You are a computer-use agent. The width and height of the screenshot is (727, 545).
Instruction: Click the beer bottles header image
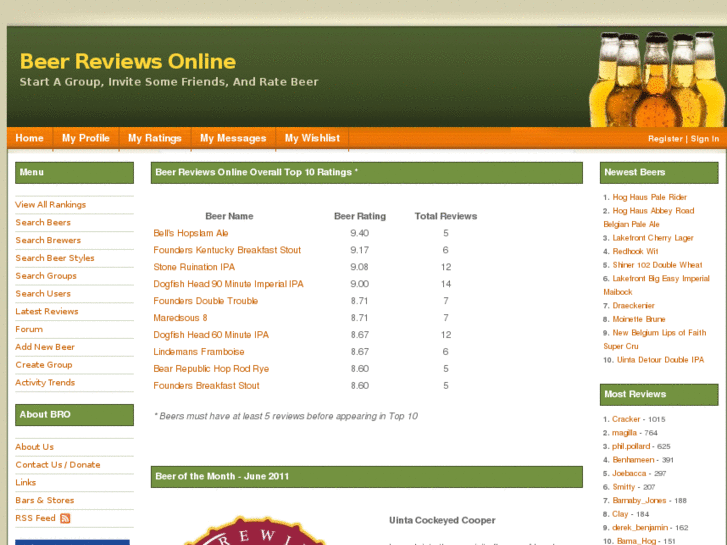657,79
